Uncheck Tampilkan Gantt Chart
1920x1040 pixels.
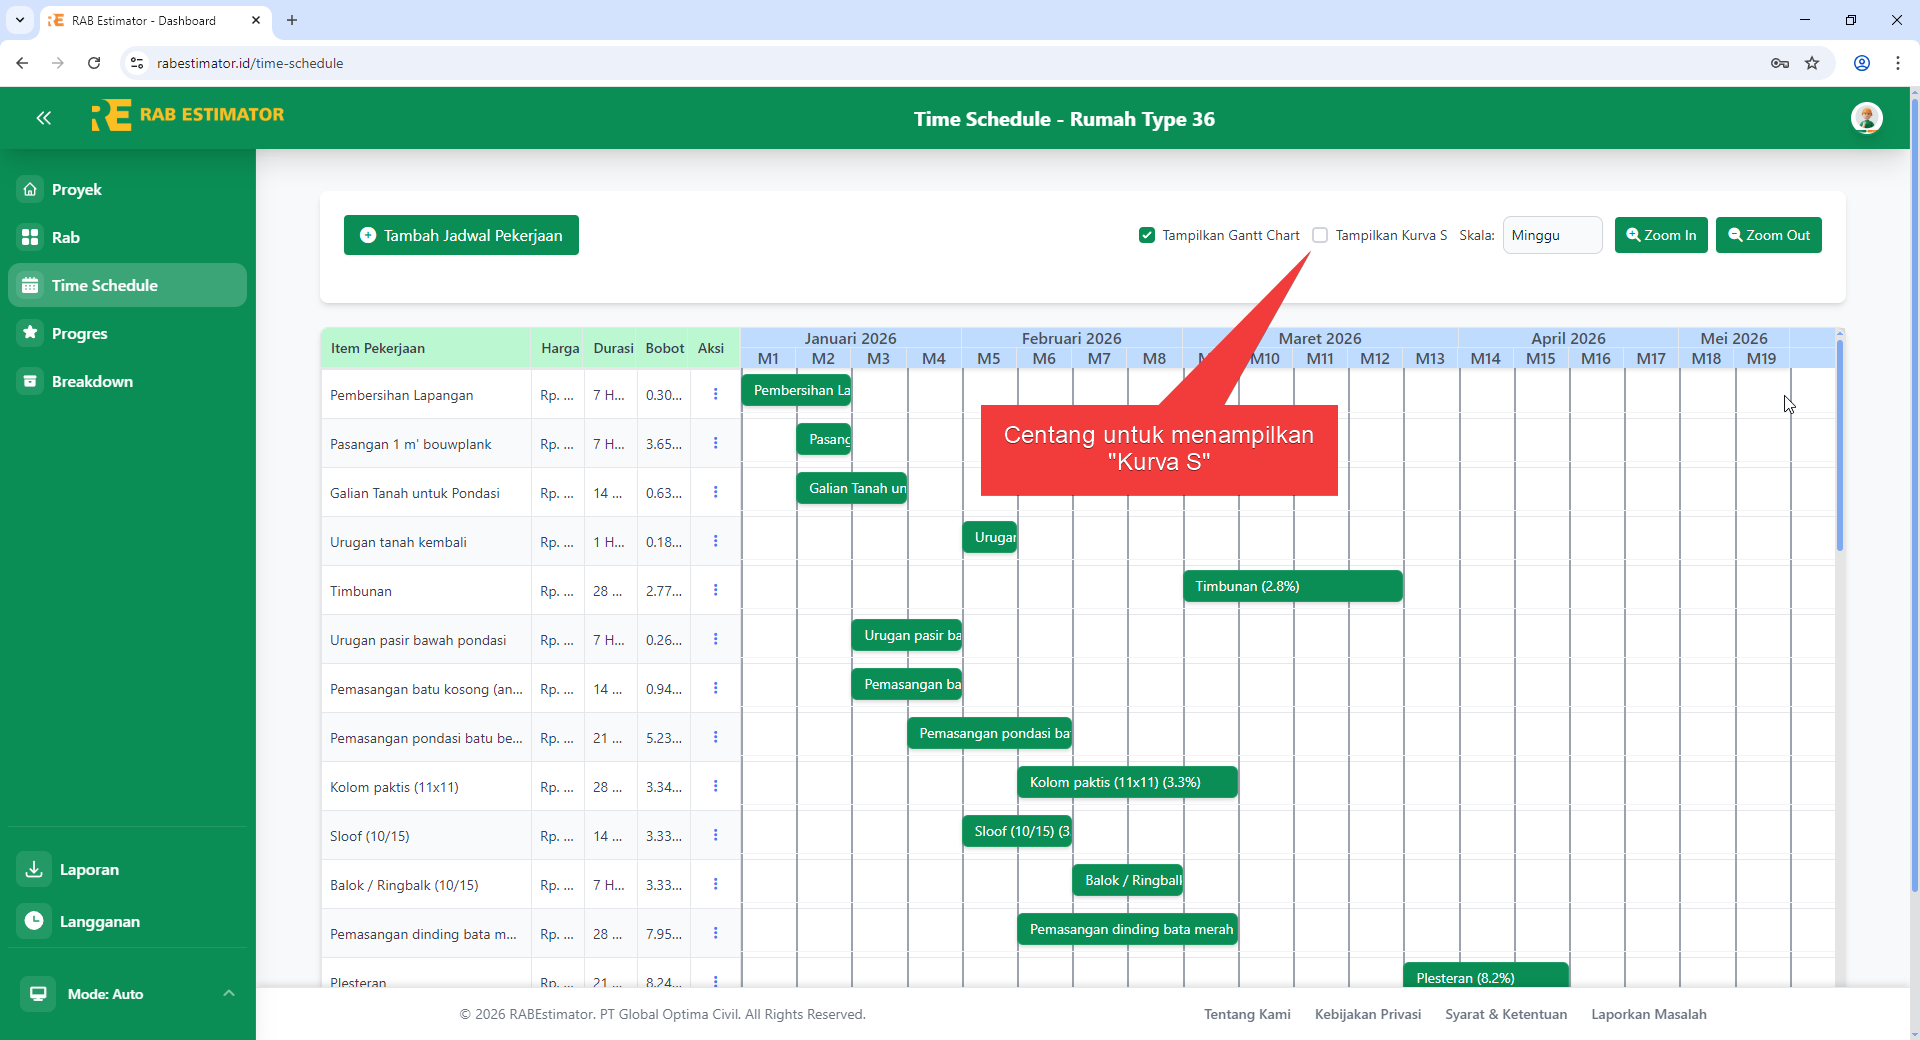(x=1147, y=235)
